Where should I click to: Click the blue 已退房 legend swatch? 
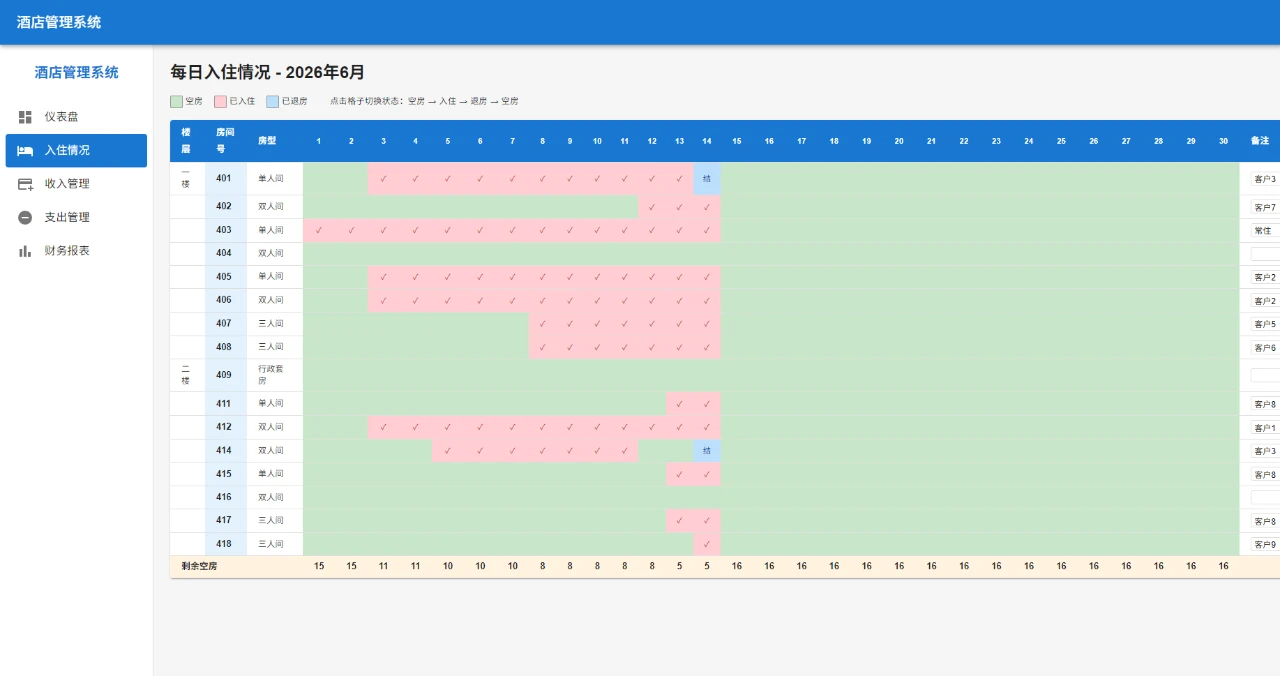click(273, 101)
